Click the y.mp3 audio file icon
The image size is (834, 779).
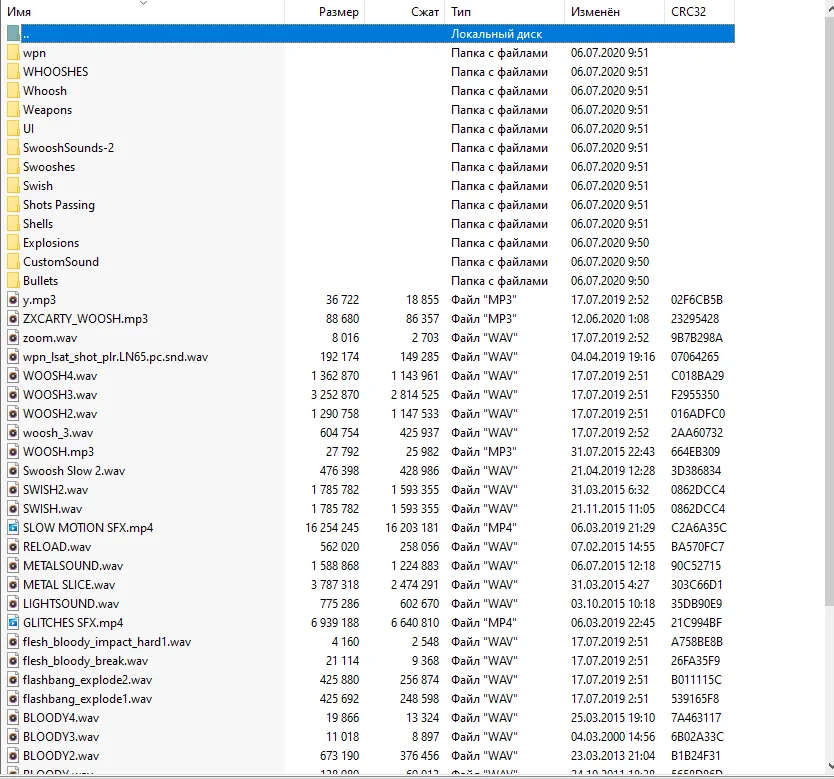tap(13, 300)
